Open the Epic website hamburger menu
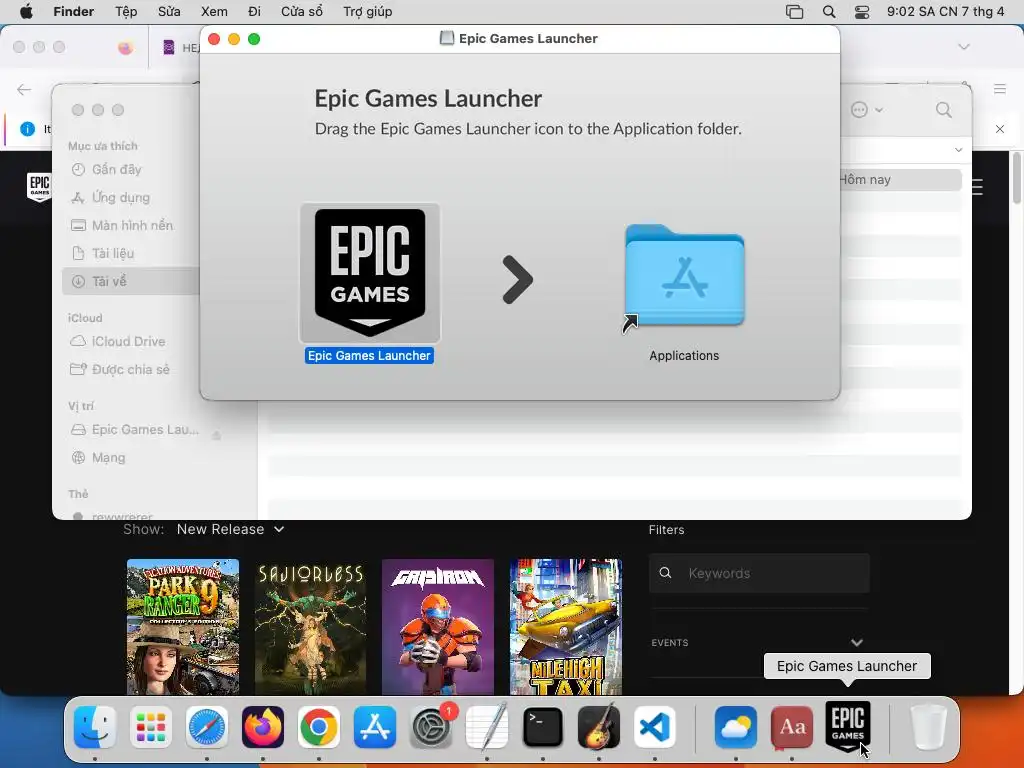The width and height of the screenshot is (1024, 768). click(978, 188)
